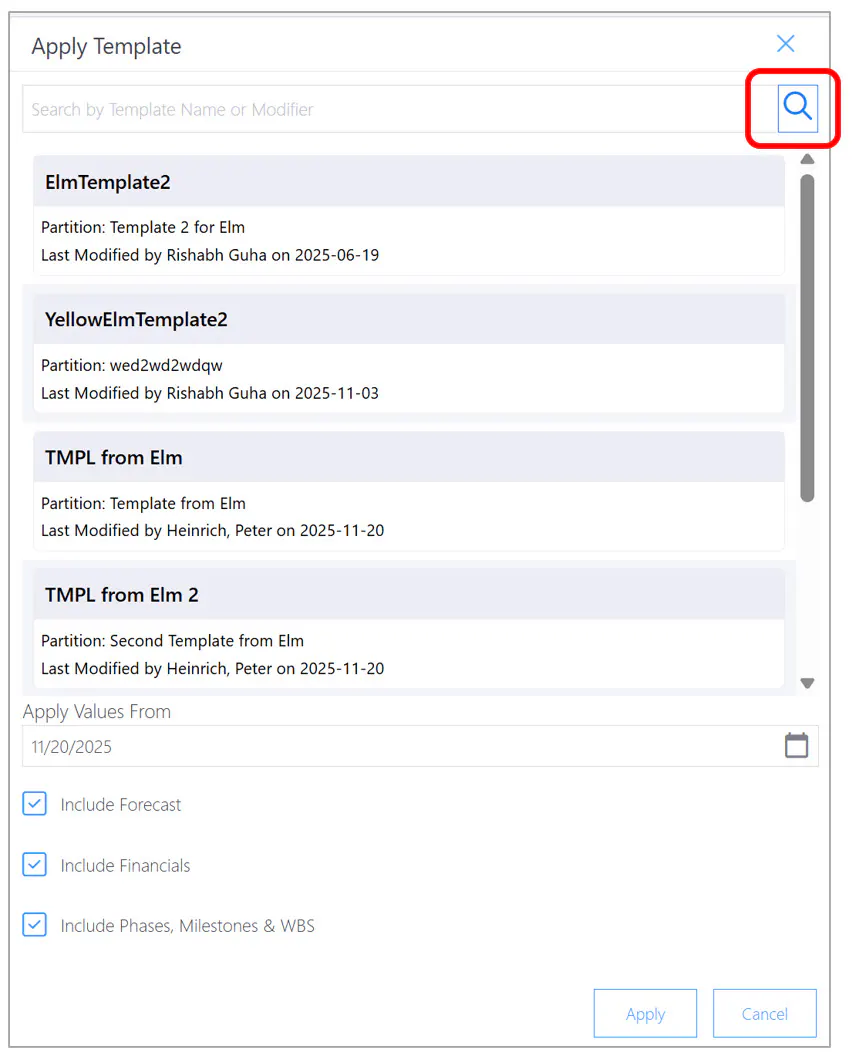The image size is (852, 1056).
Task: Toggle the Include Financials checkbox
Action: [x=34, y=864]
